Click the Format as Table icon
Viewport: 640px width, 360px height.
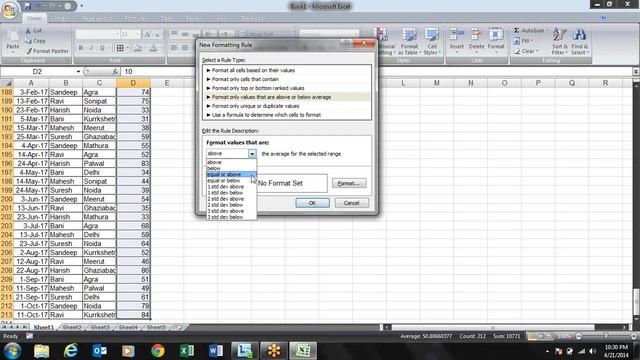[x=409, y=41]
